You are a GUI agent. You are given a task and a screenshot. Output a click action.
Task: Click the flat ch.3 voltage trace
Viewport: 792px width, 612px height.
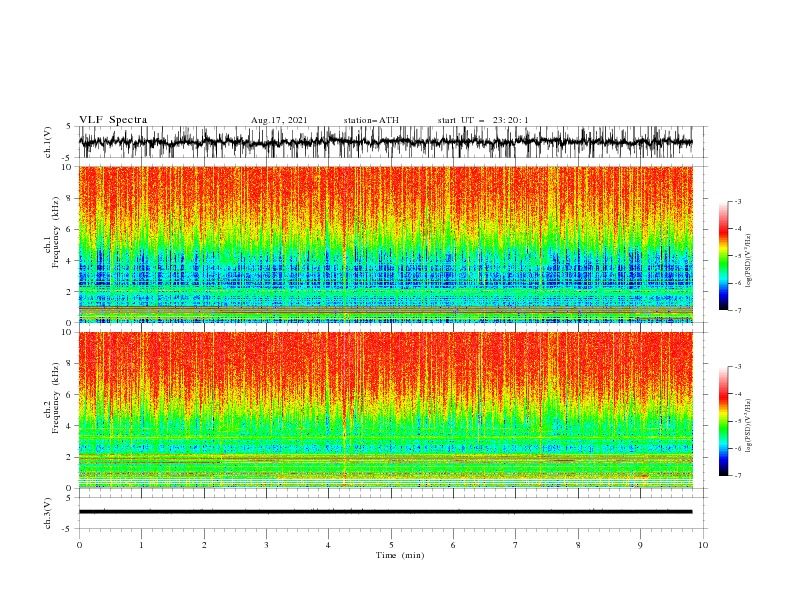pos(385,512)
